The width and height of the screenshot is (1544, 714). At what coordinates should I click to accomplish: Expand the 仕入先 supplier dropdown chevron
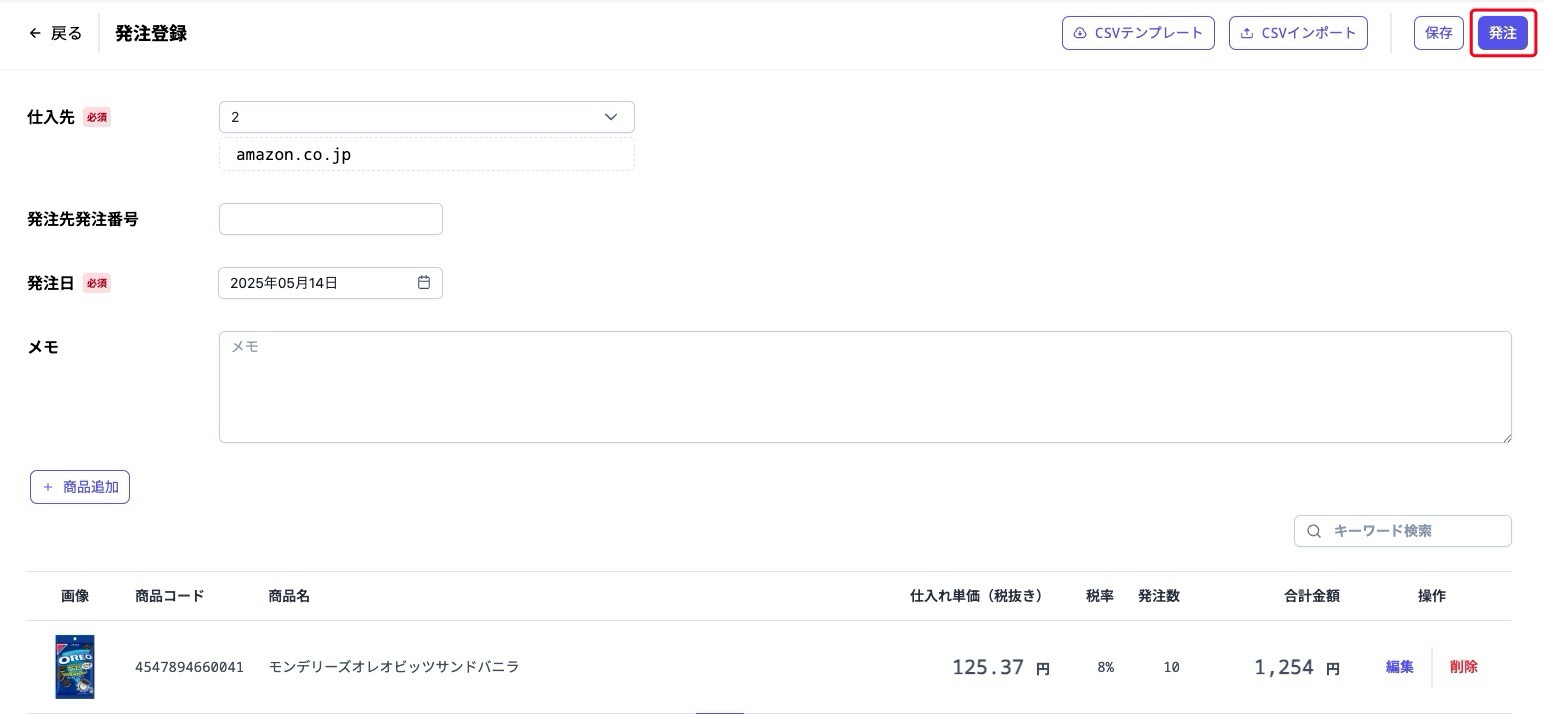click(x=610, y=116)
